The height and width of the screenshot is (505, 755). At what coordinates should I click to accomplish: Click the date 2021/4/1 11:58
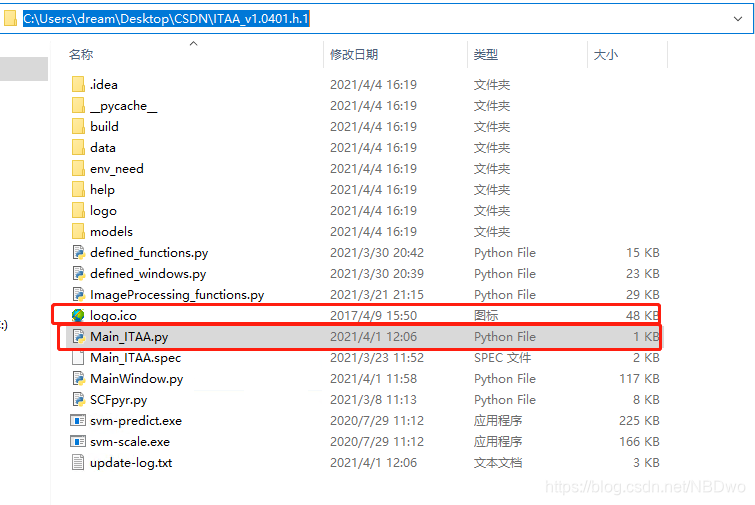tap(374, 379)
